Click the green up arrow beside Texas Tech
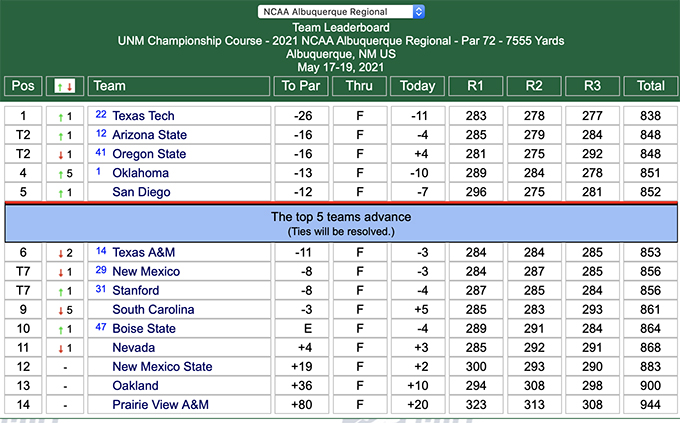Screen dimensions: 680x423 tap(61, 117)
